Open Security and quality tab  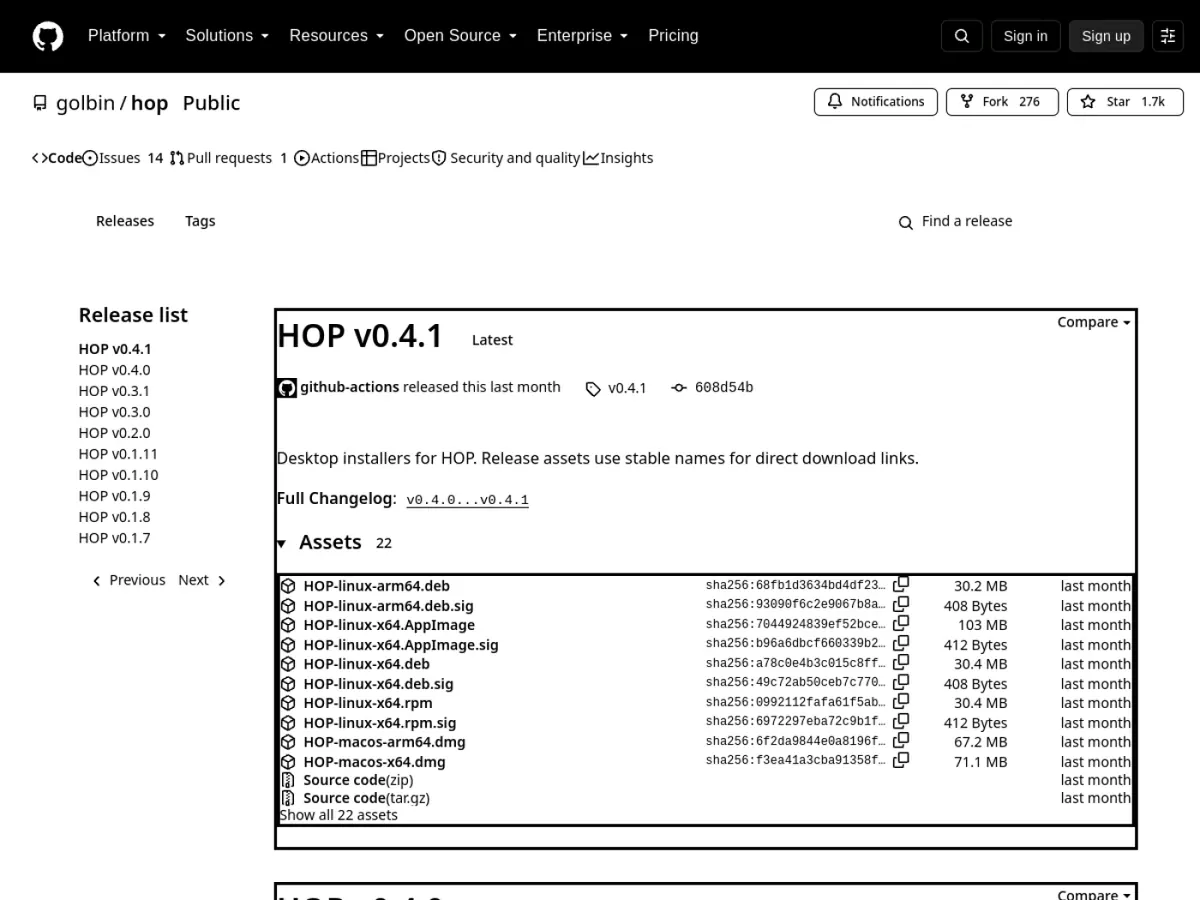click(506, 158)
